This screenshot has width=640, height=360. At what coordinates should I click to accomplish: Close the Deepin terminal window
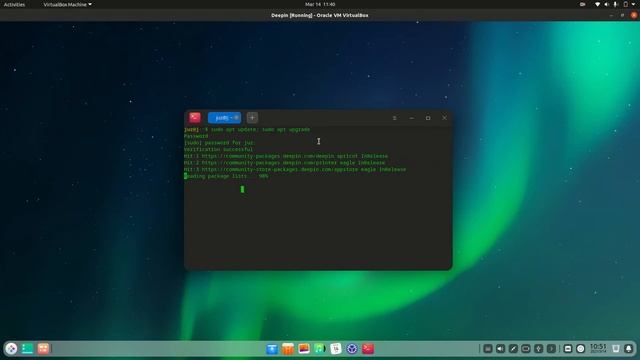[444, 118]
